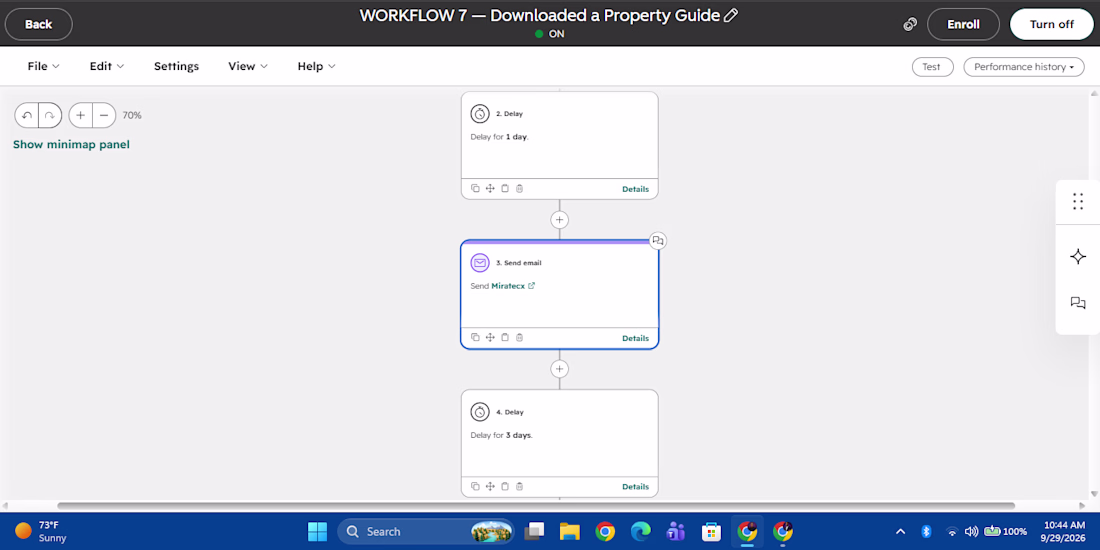This screenshot has width=1100, height=550.
Task: Click the timer icon on 4. Delay card
Action: tap(480, 411)
